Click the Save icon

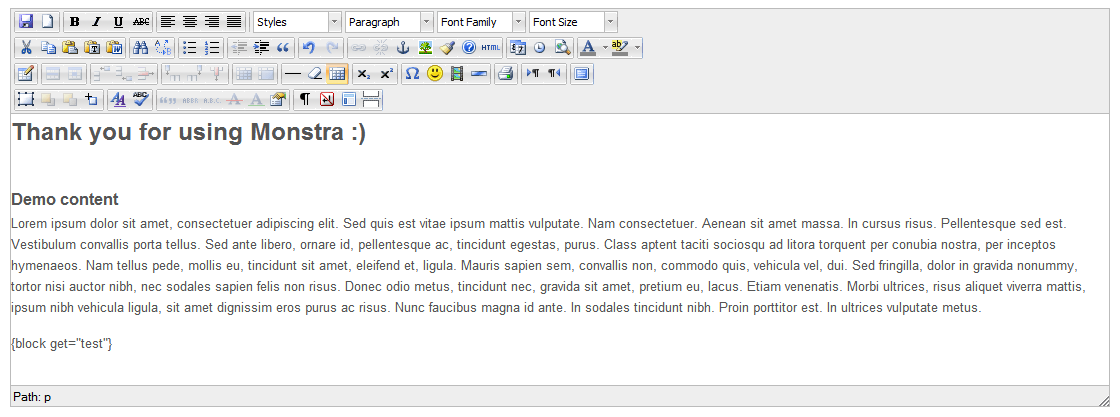27,22
